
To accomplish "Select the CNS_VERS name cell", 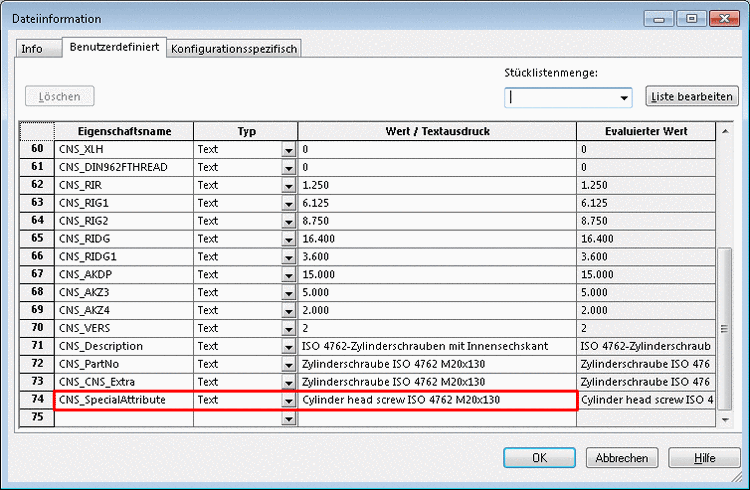I will (x=124, y=328).
